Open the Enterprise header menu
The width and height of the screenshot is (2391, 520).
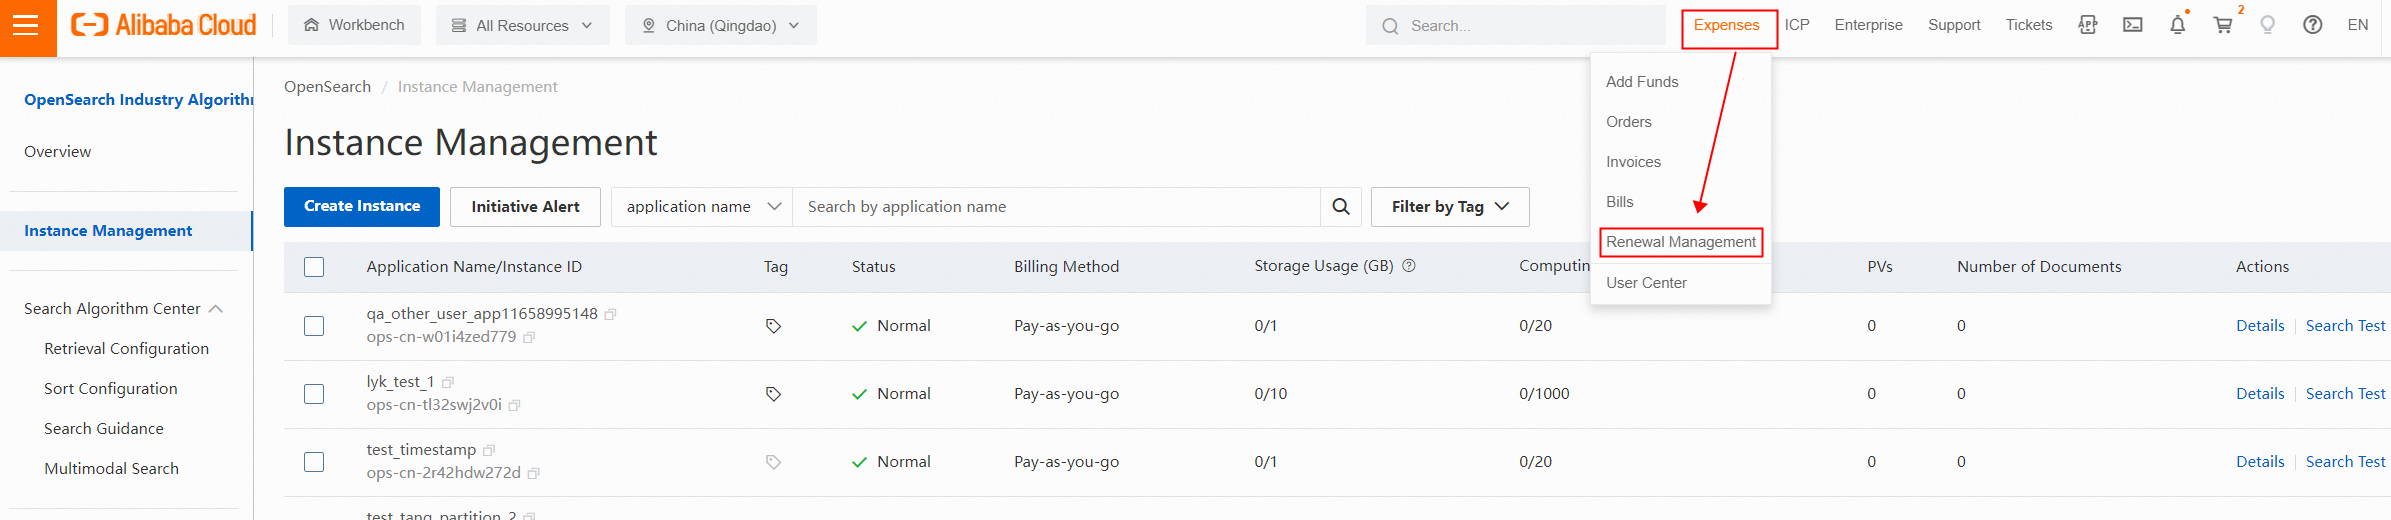click(1868, 25)
